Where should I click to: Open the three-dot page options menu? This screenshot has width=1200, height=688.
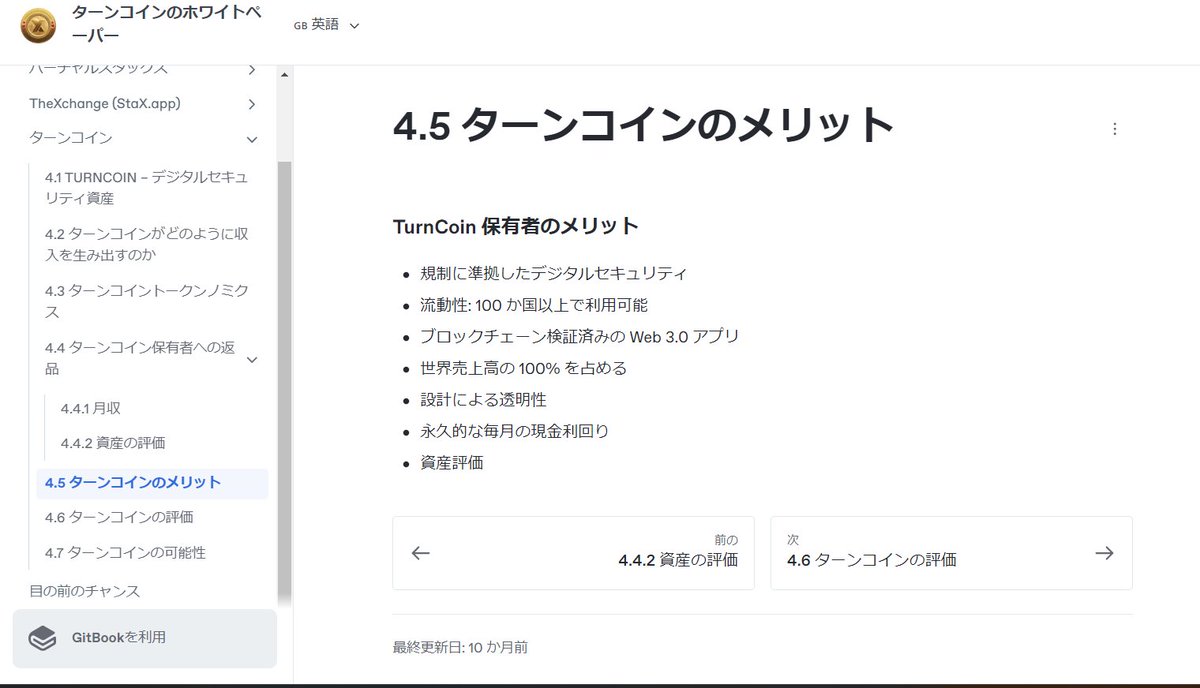click(x=1115, y=129)
